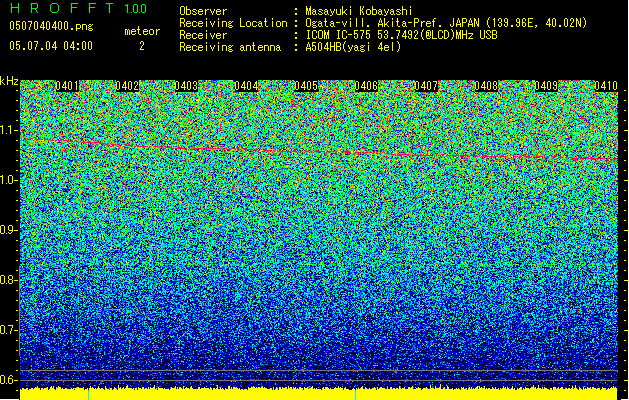Viewport: 629px width, 400px height.
Task: Click the 1.1 kHz axis label
Action: pos(9,130)
